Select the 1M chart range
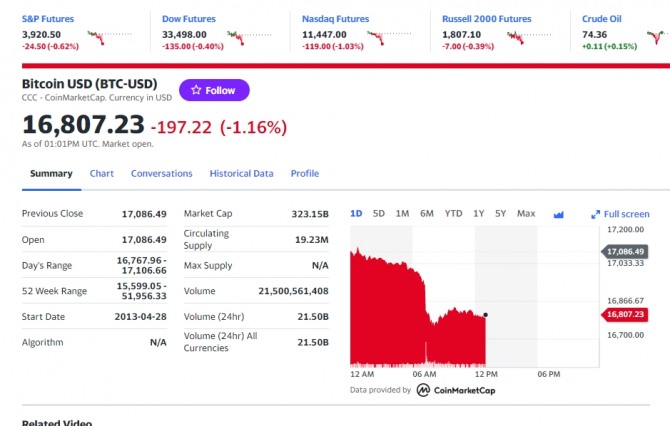The height and width of the screenshot is (426, 670). pos(402,213)
